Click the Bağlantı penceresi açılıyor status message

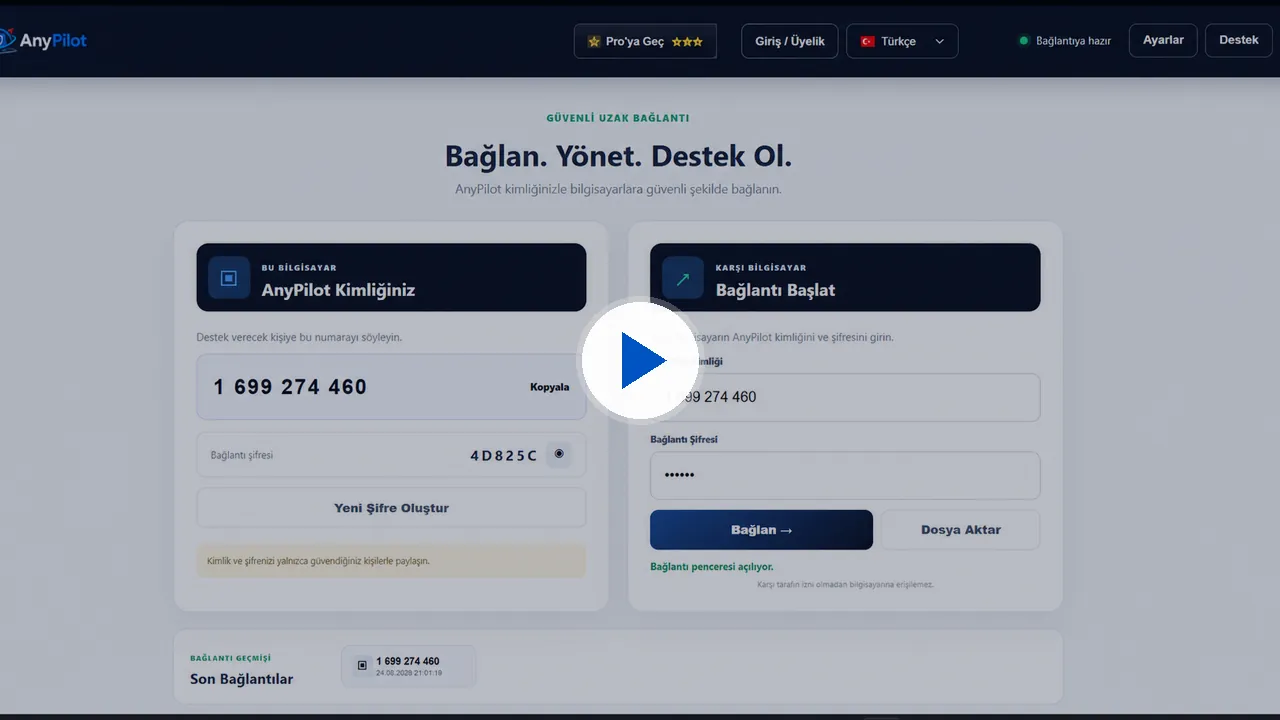click(x=711, y=567)
